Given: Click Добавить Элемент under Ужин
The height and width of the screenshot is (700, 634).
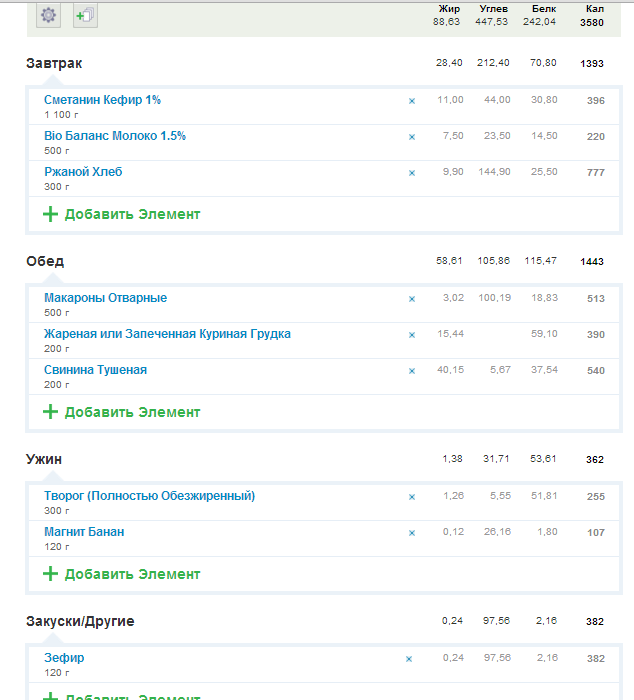Looking at the screenshot, I should point(122,574).
